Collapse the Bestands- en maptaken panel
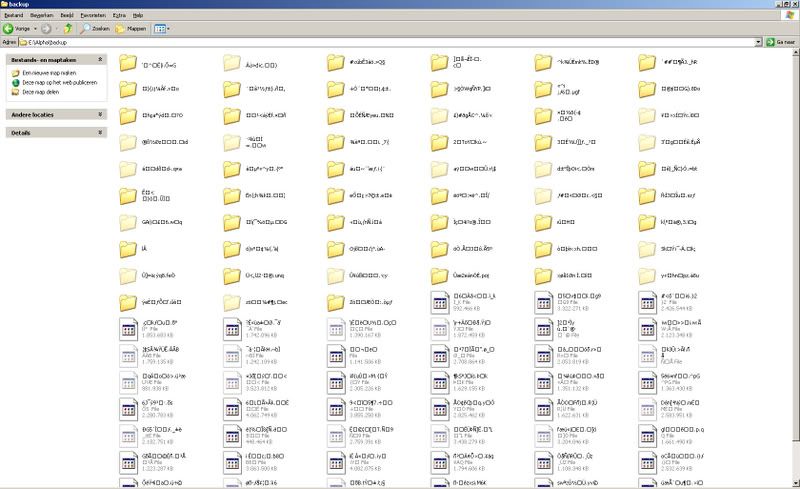800x489 pixels. 100,61
